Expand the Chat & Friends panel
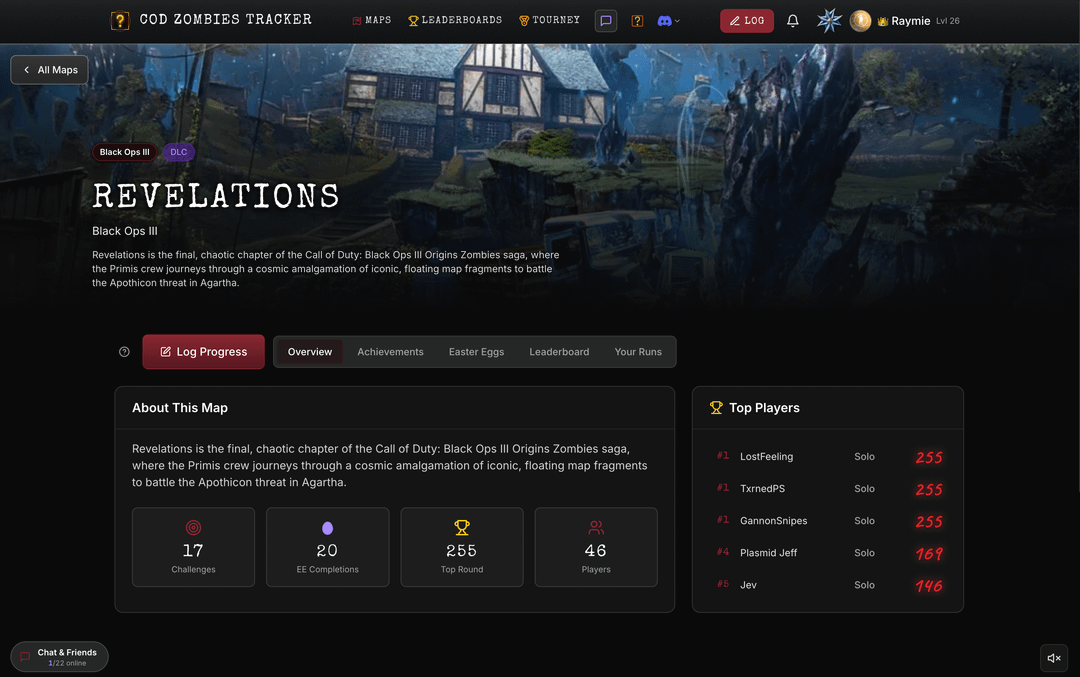This screenshot has width=1080, height=677. [59, 657]
